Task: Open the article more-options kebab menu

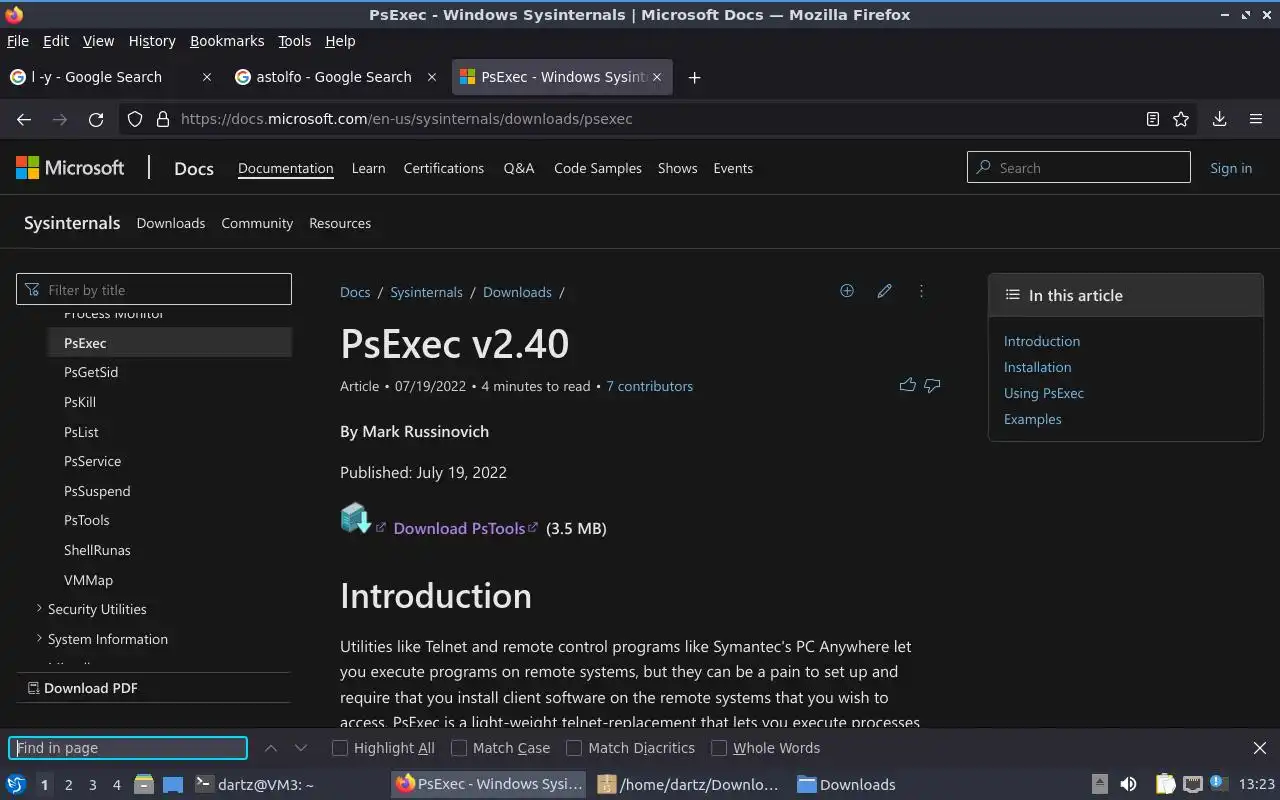Action: click(921, 291)
